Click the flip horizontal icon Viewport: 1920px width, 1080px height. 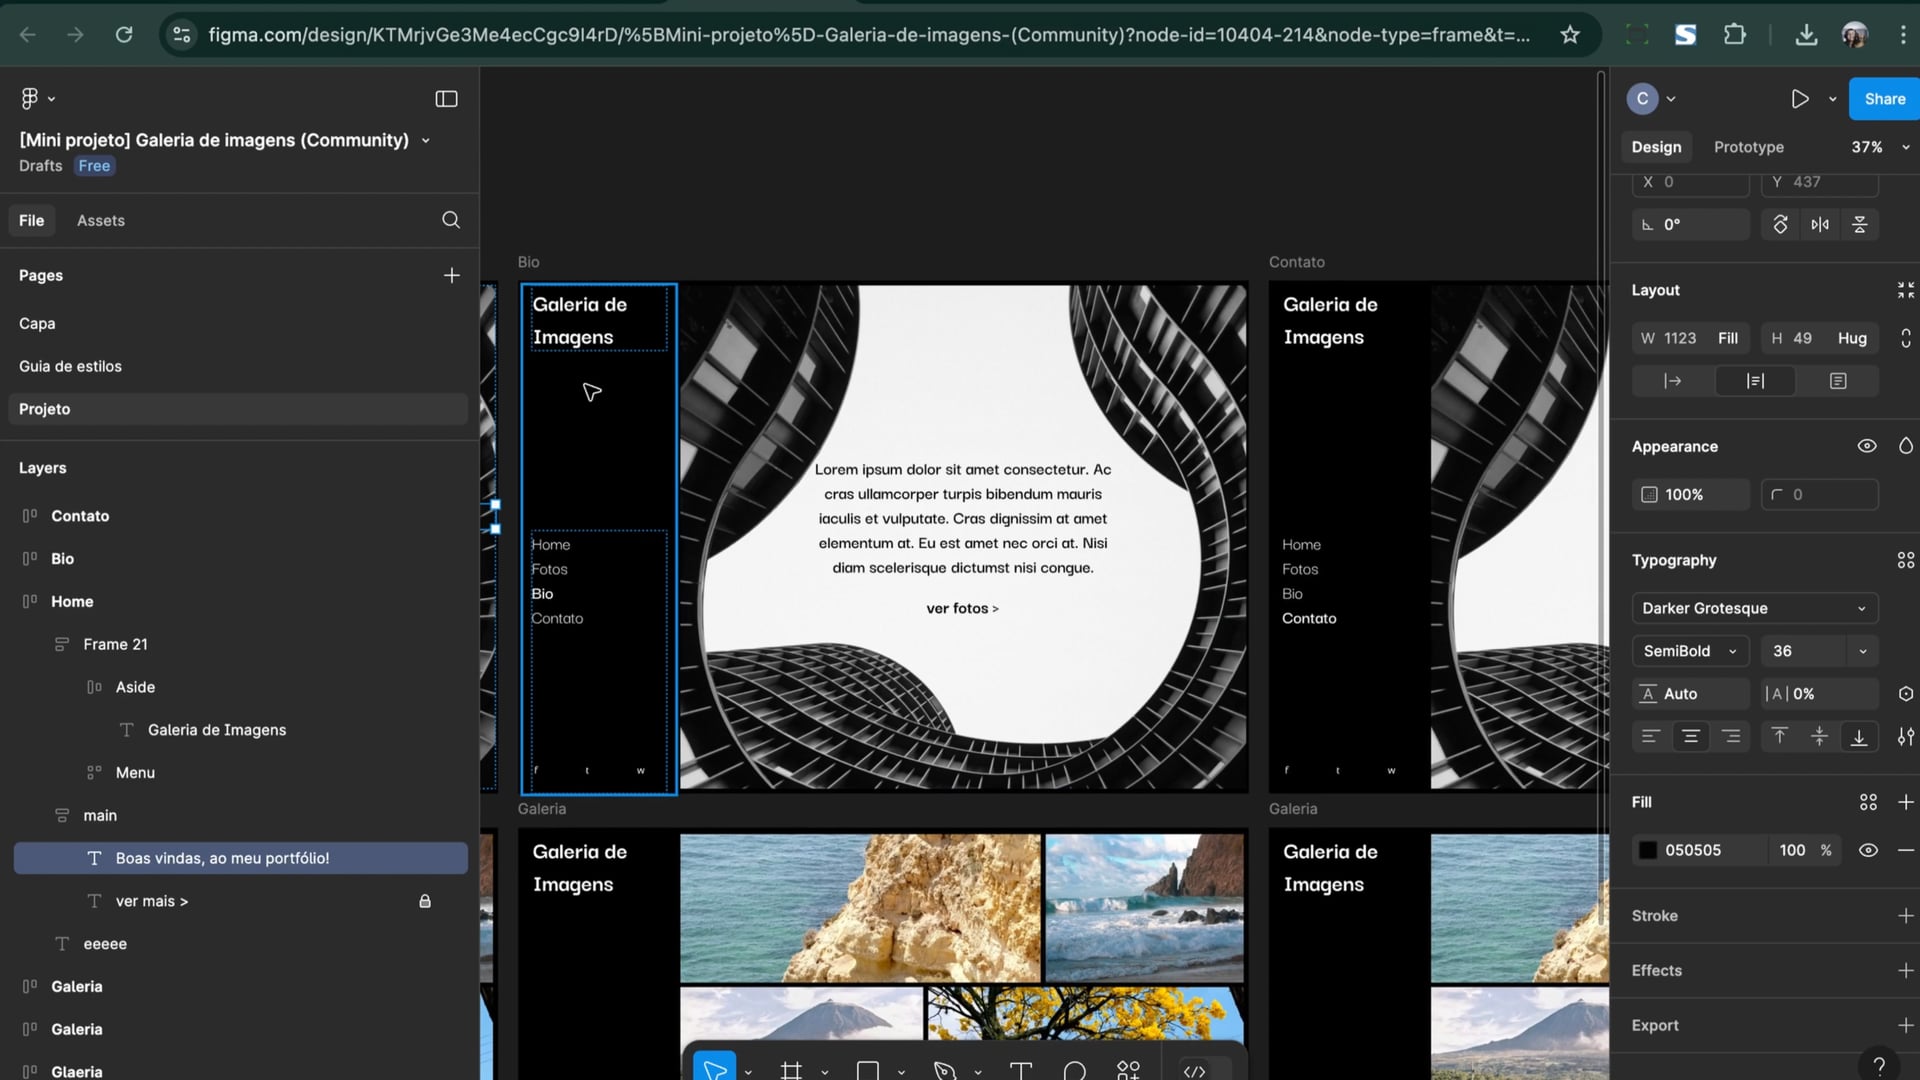(1819, 225)
